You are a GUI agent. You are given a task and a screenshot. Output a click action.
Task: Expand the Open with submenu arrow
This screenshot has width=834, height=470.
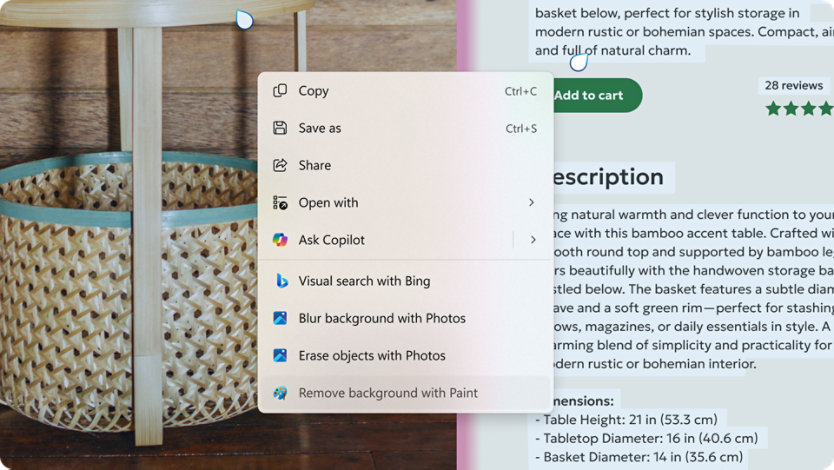click(x=531, y=203)
